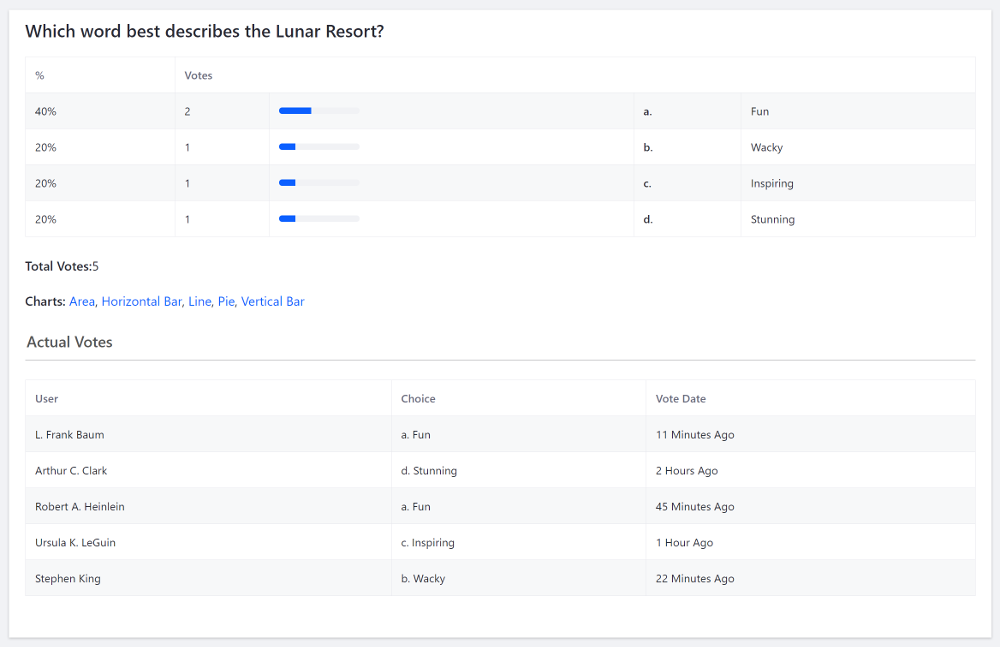Click the % column header
The image size is (1000, 647).
40,75
